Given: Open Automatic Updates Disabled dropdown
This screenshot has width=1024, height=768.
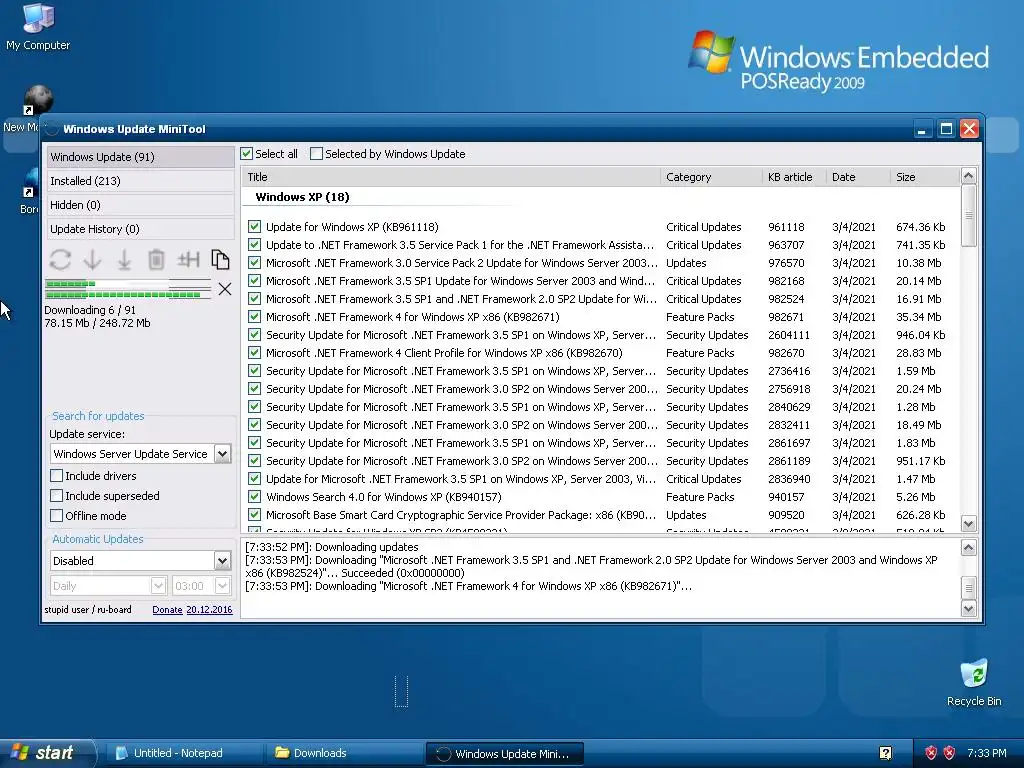Looking at the screenshot, I should click(222, 561).
